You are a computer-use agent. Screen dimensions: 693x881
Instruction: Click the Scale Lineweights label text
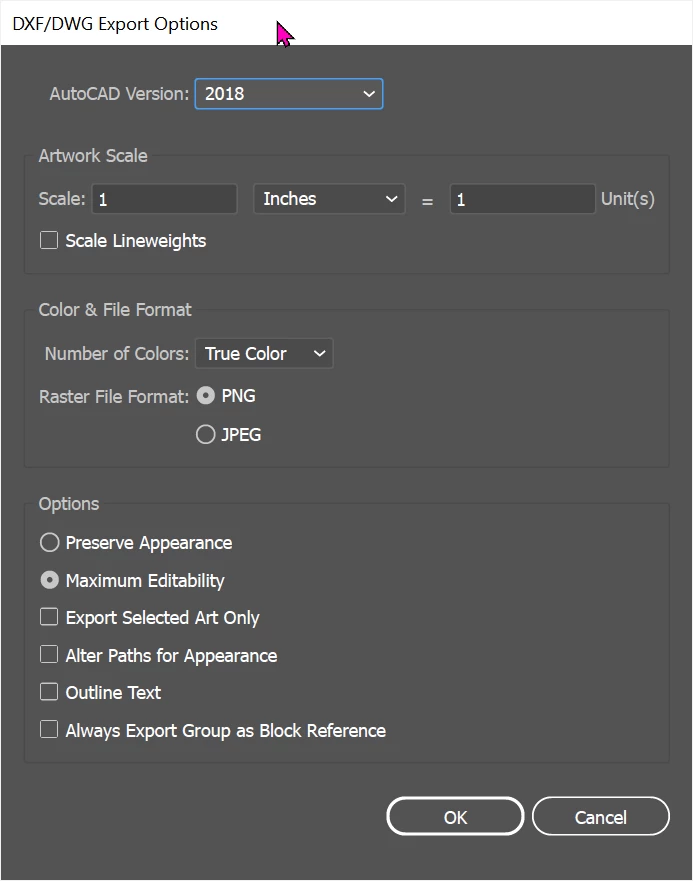pyautogui.click(x=136, y=241)
